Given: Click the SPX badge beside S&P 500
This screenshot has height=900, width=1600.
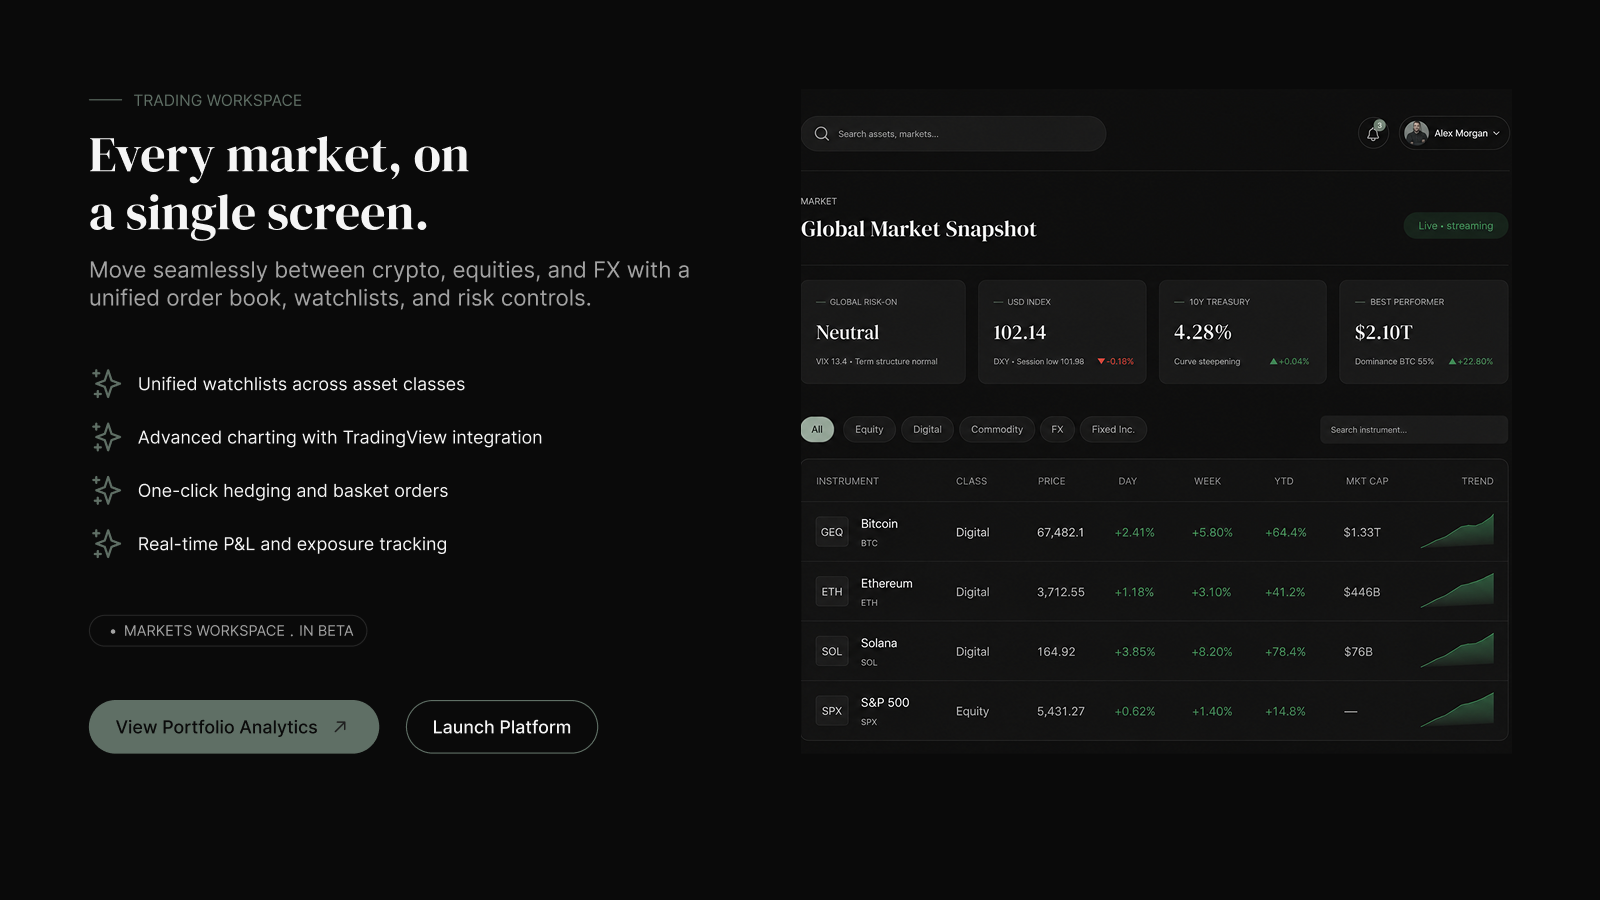Looking at the screenshot, I should point(832,711).
